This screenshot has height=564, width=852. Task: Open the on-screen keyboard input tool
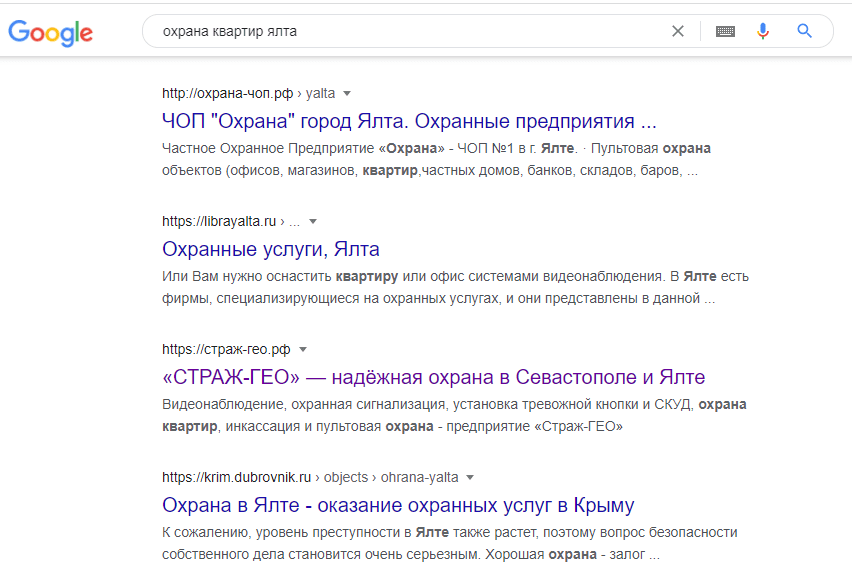(x=725, y=31)
